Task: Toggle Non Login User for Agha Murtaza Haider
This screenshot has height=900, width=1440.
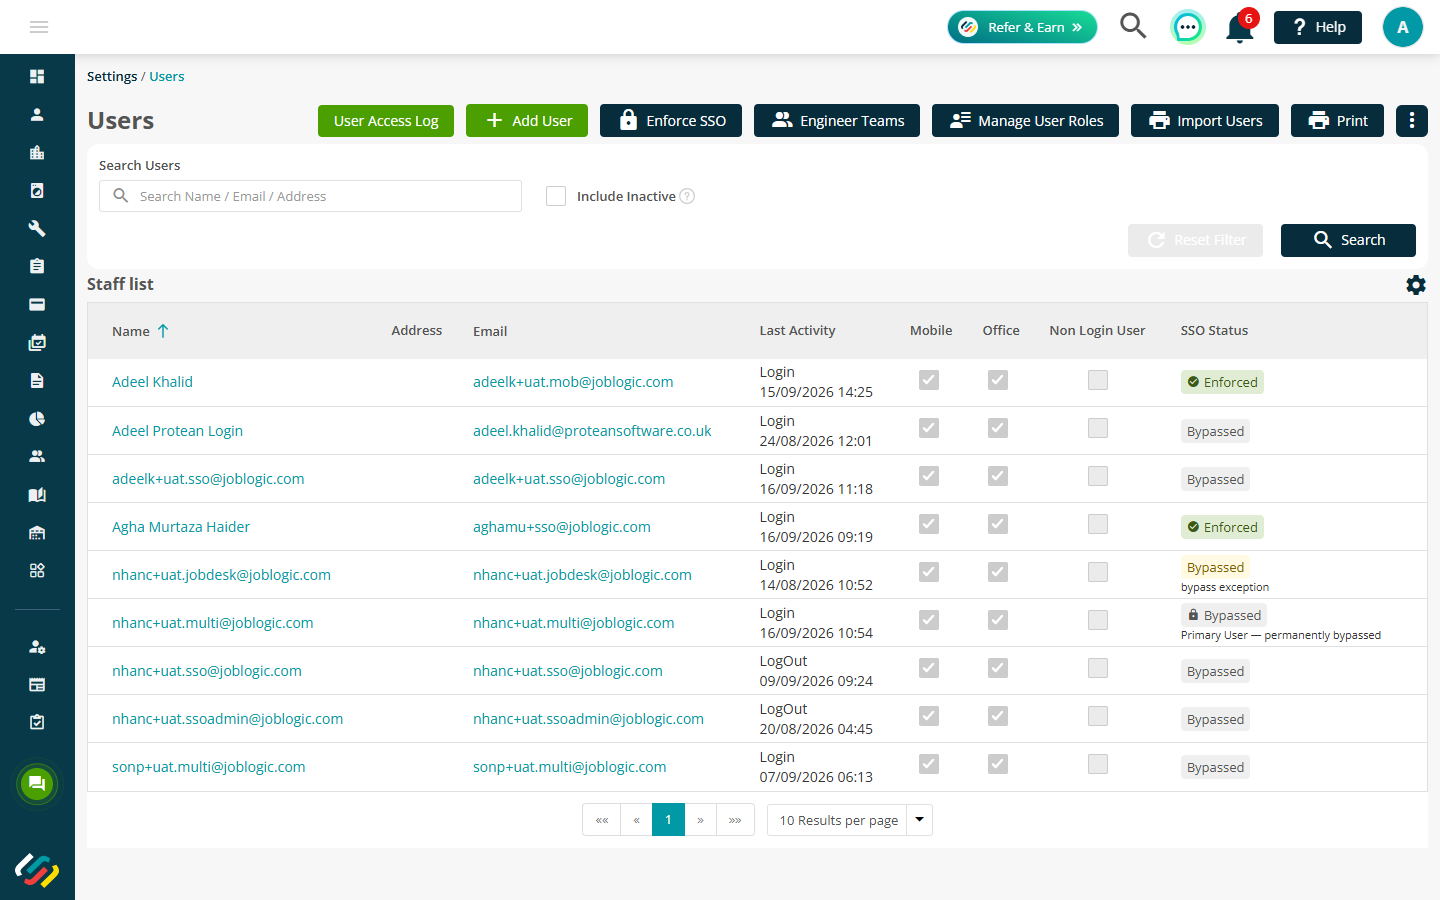Action: tap(1098, 524)
